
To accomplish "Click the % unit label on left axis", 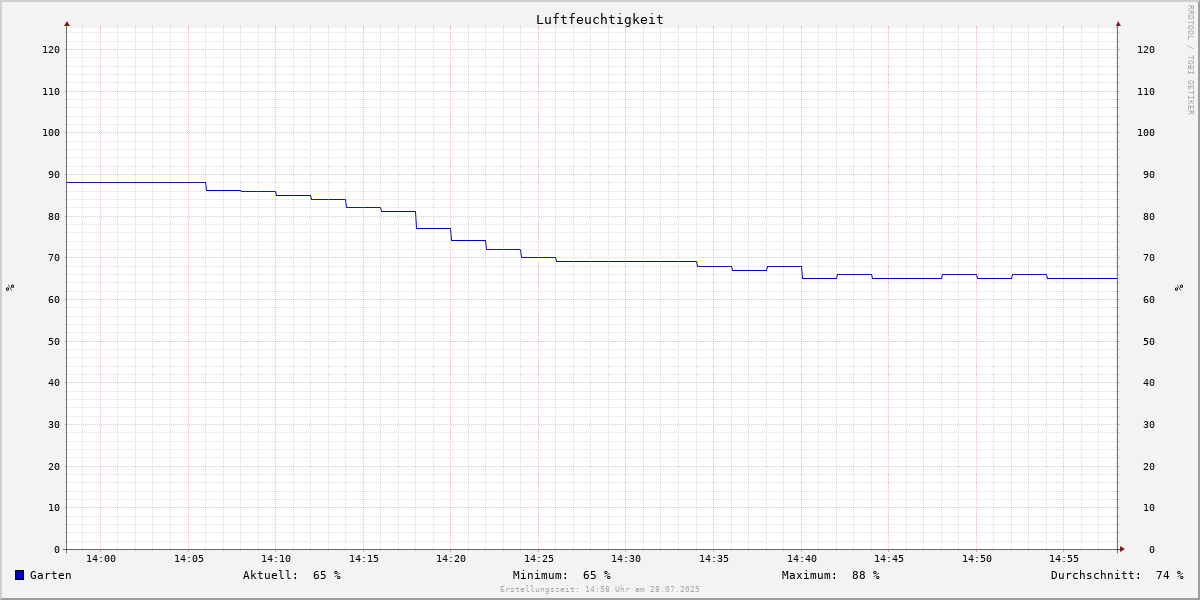I will pyautogui.click(x=10, y=287).
